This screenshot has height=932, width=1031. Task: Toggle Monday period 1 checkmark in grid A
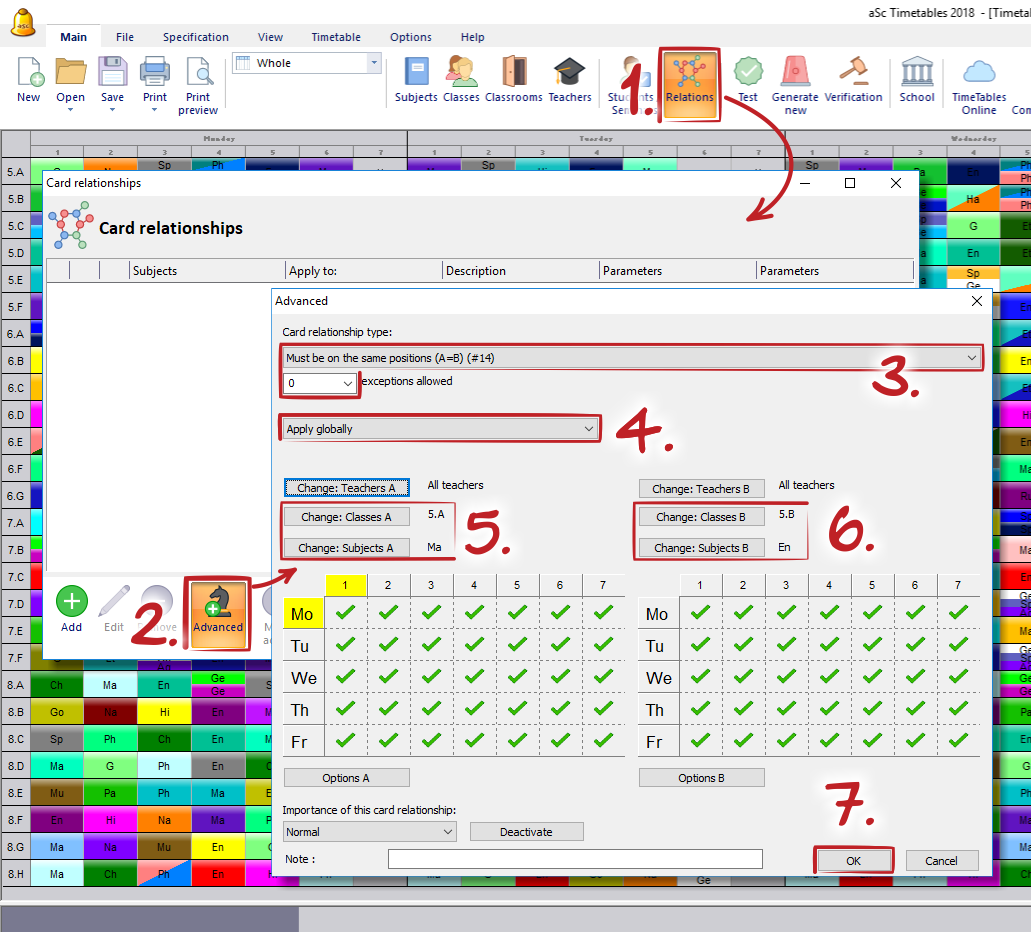pyautogui.click(x=346, y=613)
